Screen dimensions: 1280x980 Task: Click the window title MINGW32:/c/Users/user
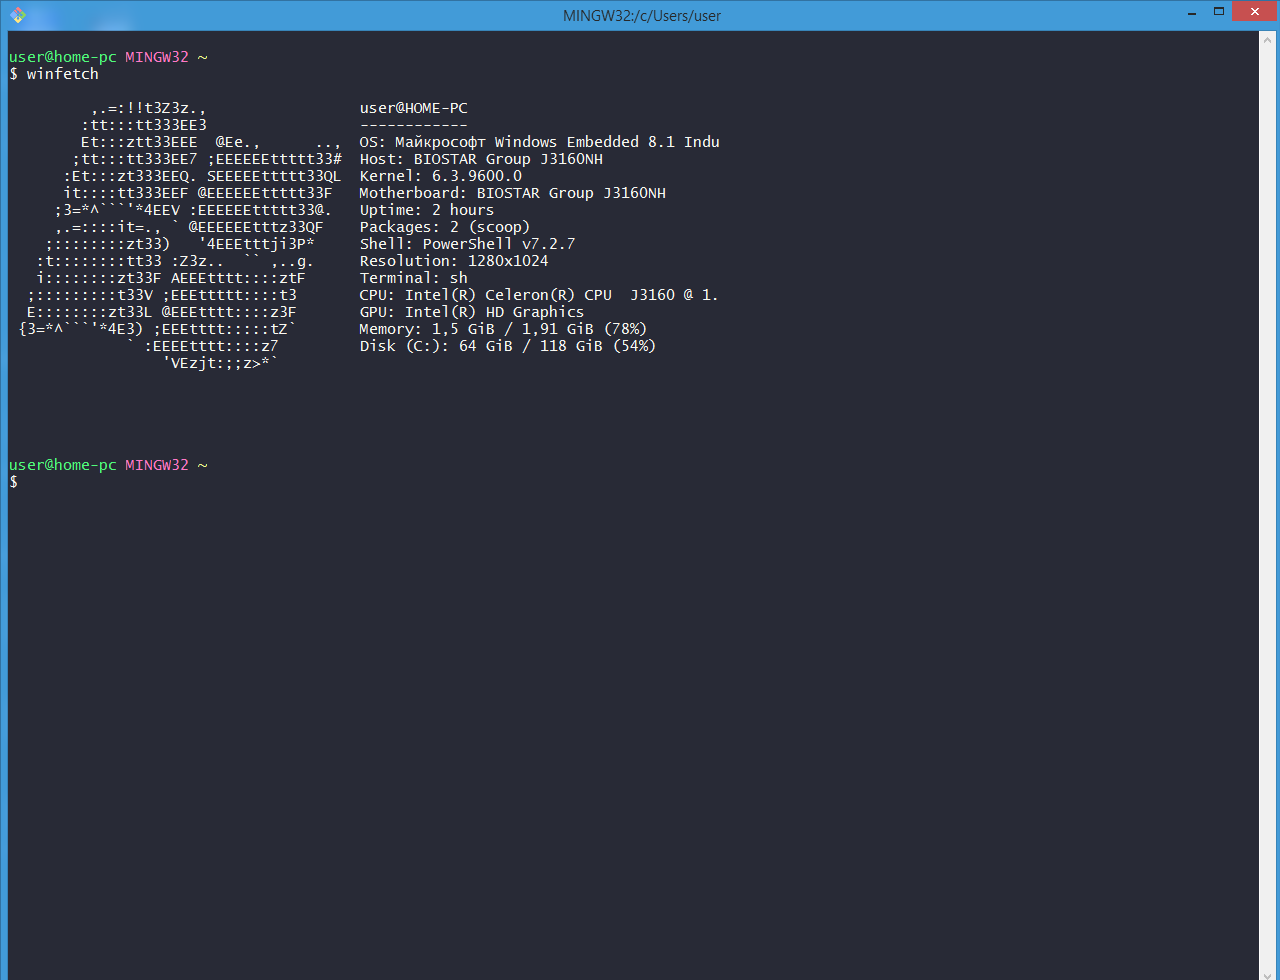642,15
